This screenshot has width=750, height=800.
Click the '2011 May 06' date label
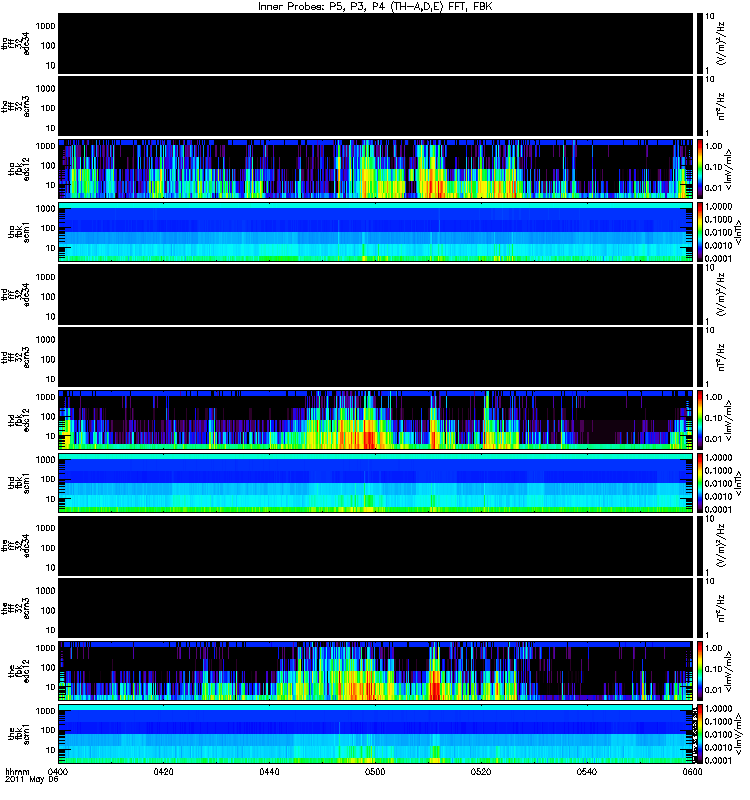[x=32, y=780]
